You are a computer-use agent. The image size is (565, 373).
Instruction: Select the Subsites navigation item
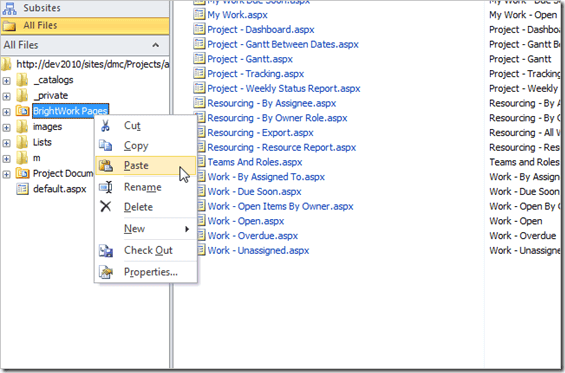85,8
